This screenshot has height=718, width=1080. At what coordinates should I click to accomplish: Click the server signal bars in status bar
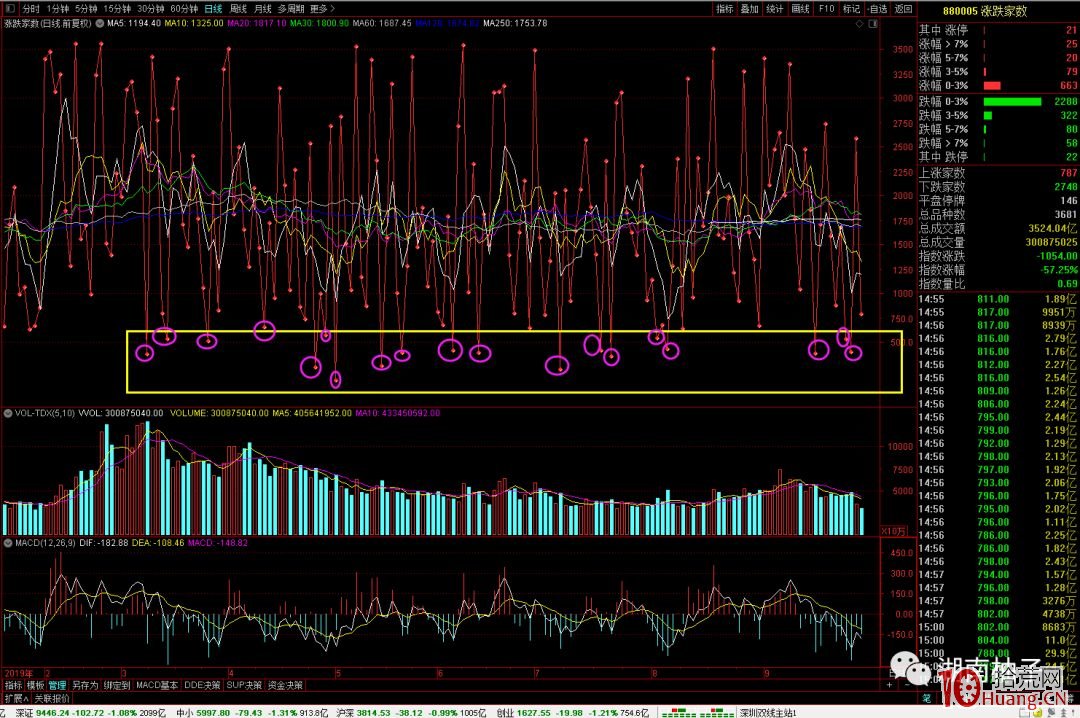(x=698, y=712)
